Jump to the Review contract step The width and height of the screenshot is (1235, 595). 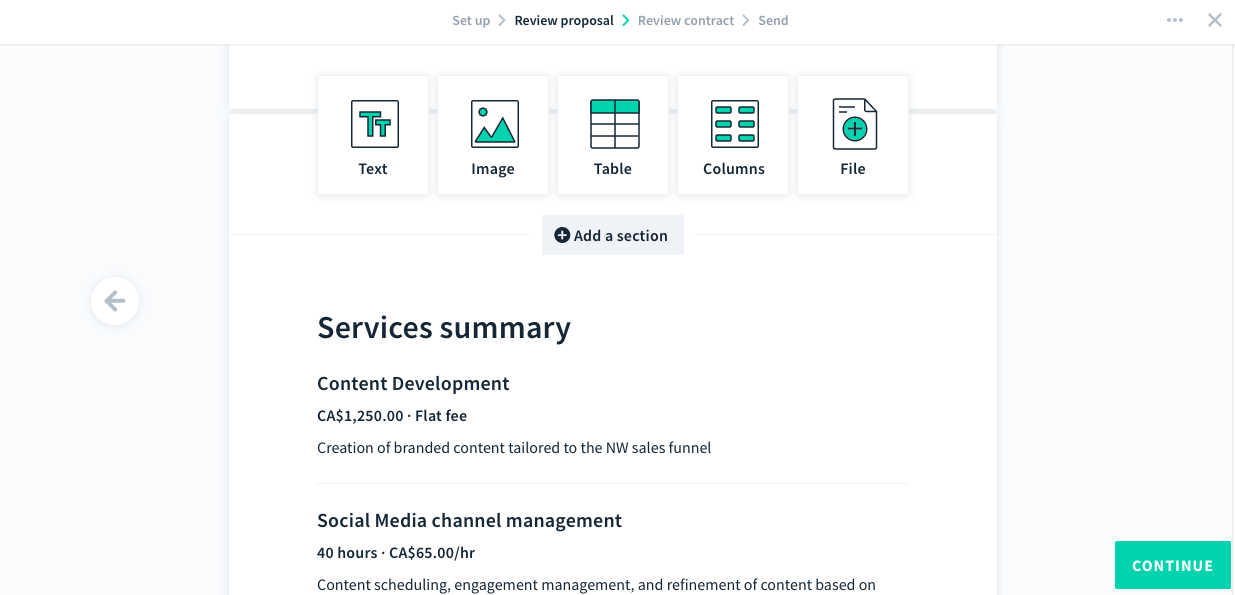click(686, 21)
